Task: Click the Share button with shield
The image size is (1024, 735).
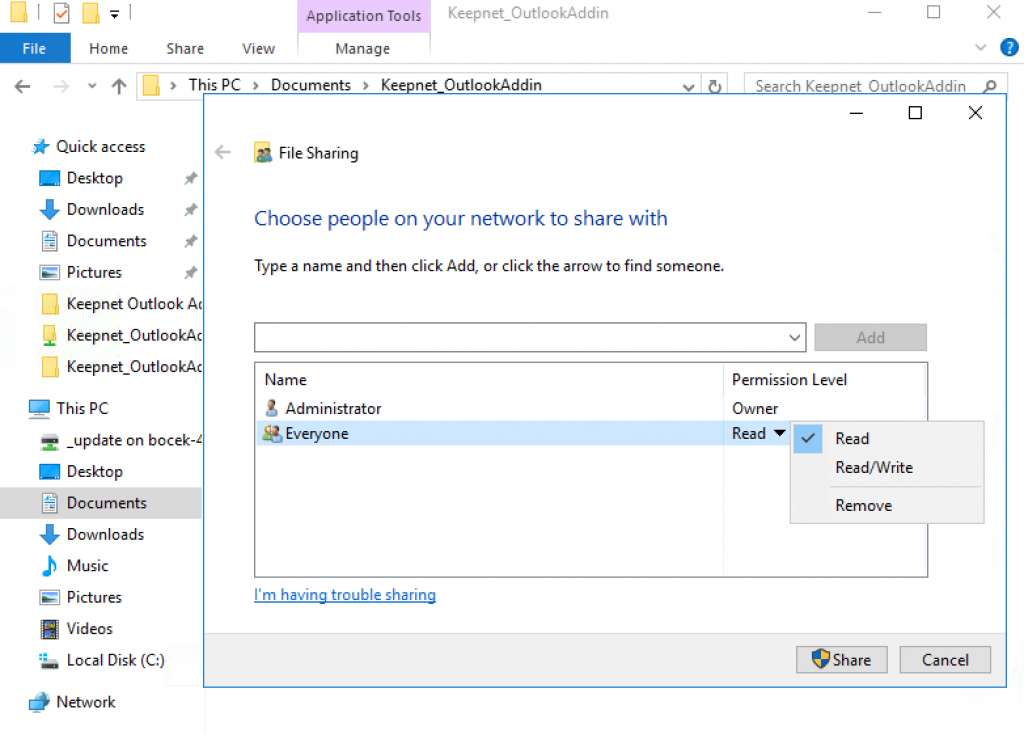Action: point(841,660)
